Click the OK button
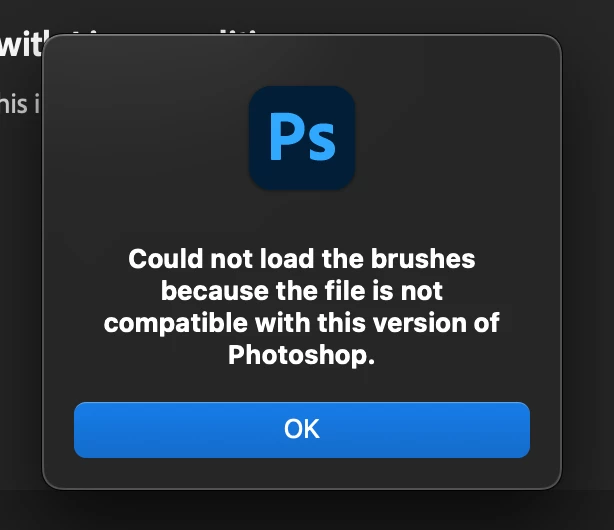The height and width of the screenshot is (530, 614). [x=302, y=430]
